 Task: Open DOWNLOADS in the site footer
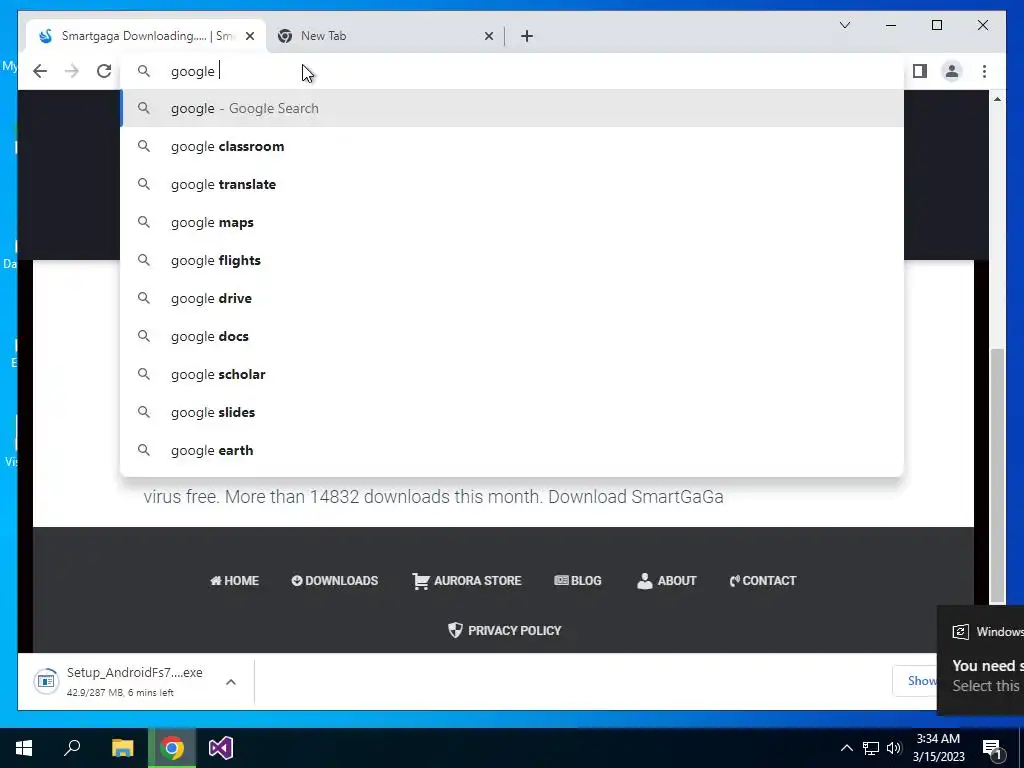[x=334, y=581]
